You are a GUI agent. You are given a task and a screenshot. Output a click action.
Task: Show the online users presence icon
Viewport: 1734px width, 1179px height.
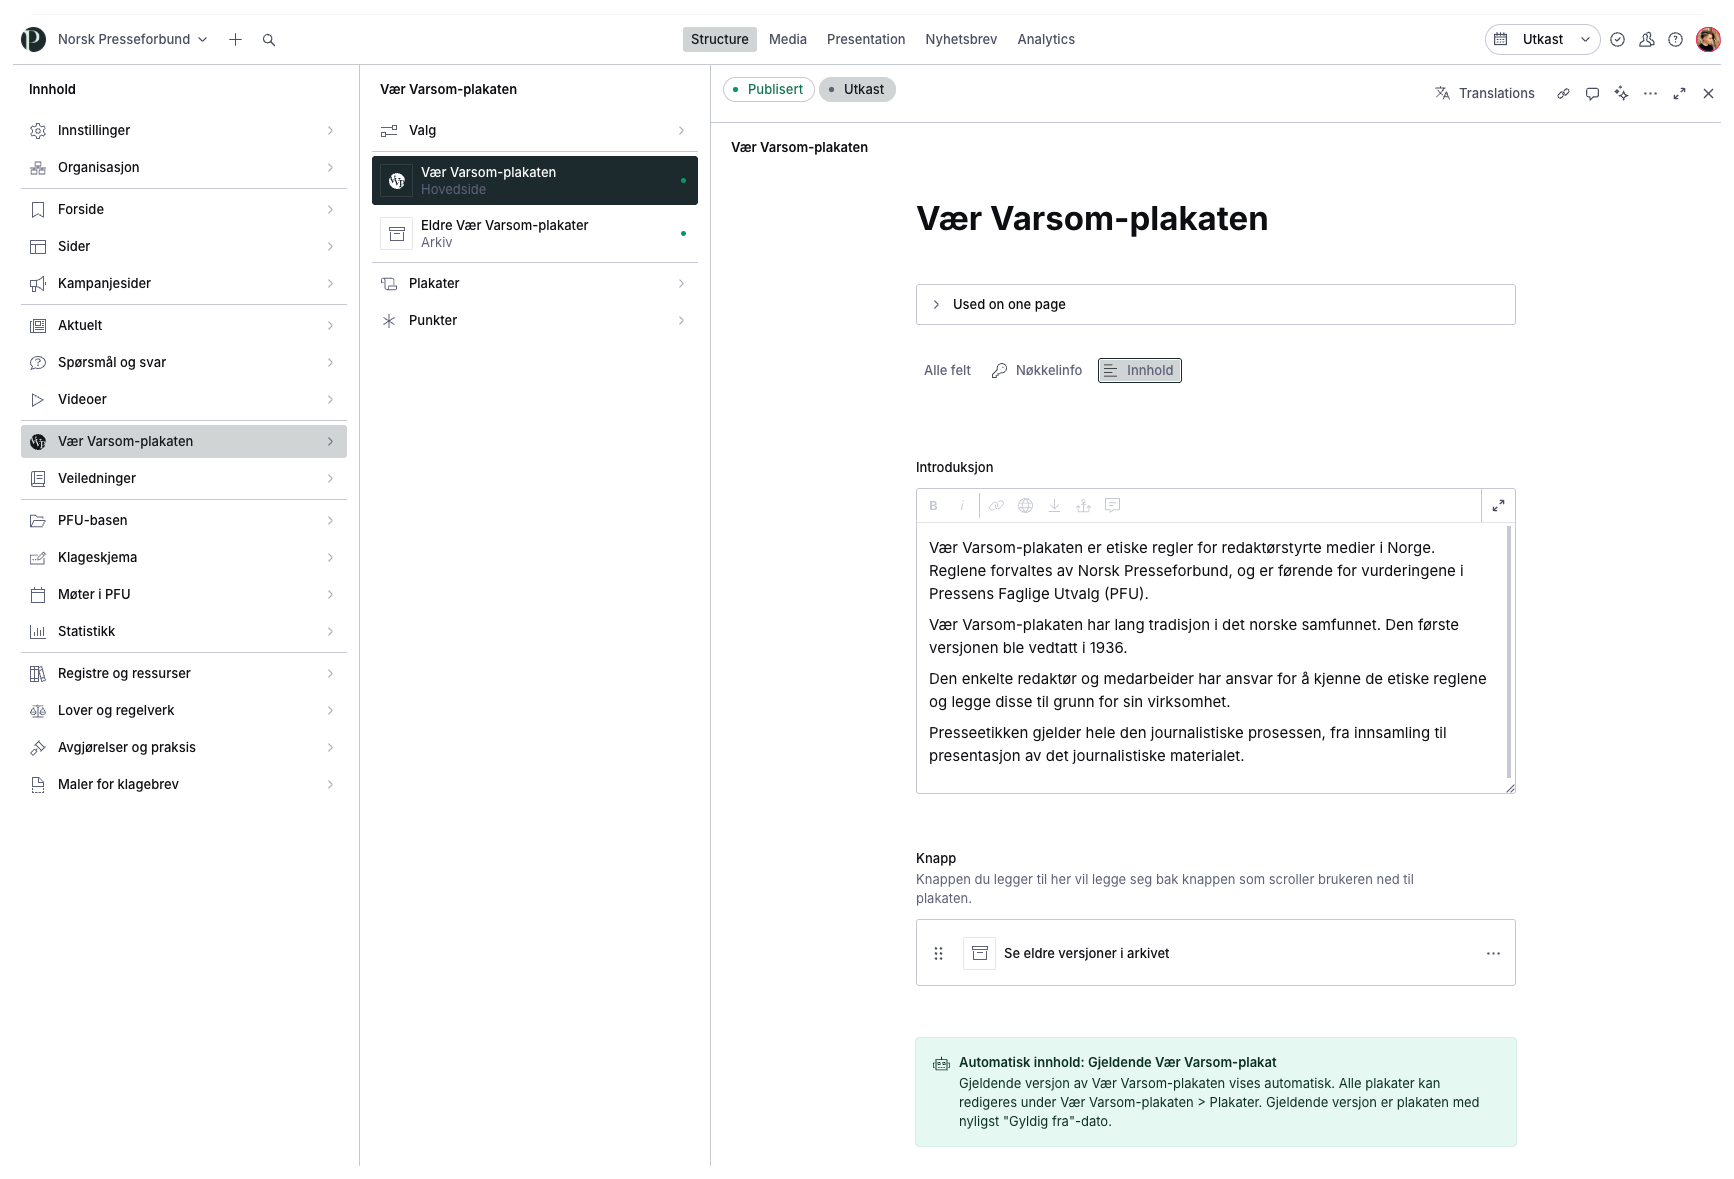coord(1646,40)
